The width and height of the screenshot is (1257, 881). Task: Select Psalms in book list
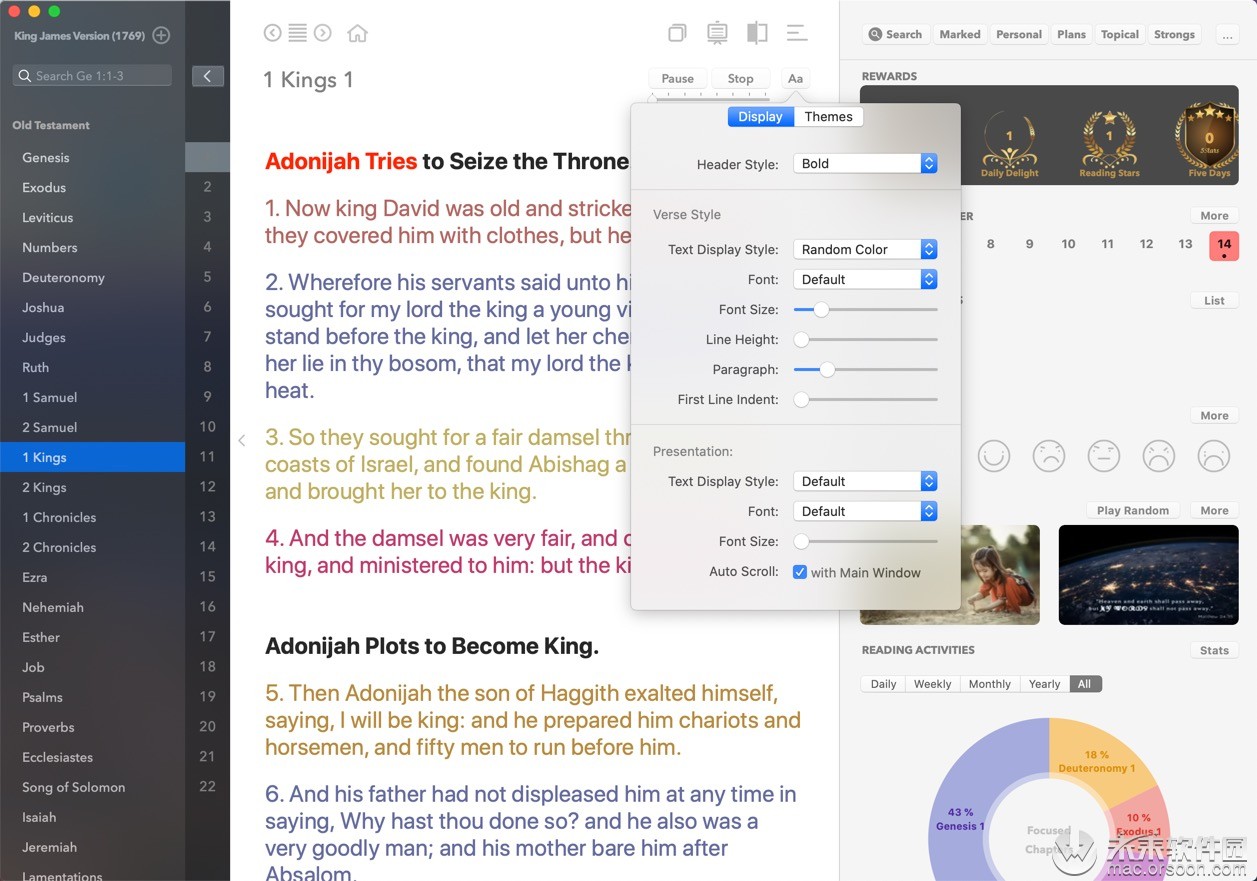tap(92, 697)
